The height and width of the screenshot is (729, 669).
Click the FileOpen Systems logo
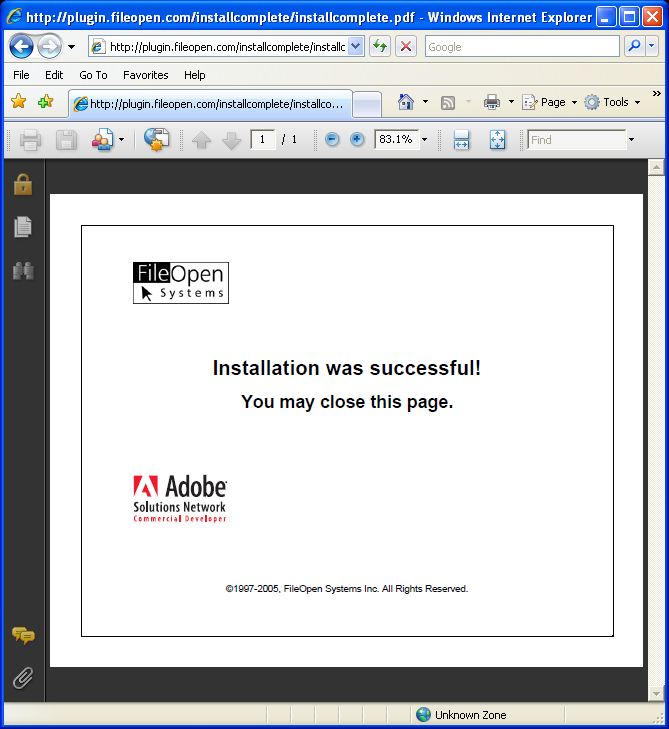pyautogui.click(x=181, y=283)
